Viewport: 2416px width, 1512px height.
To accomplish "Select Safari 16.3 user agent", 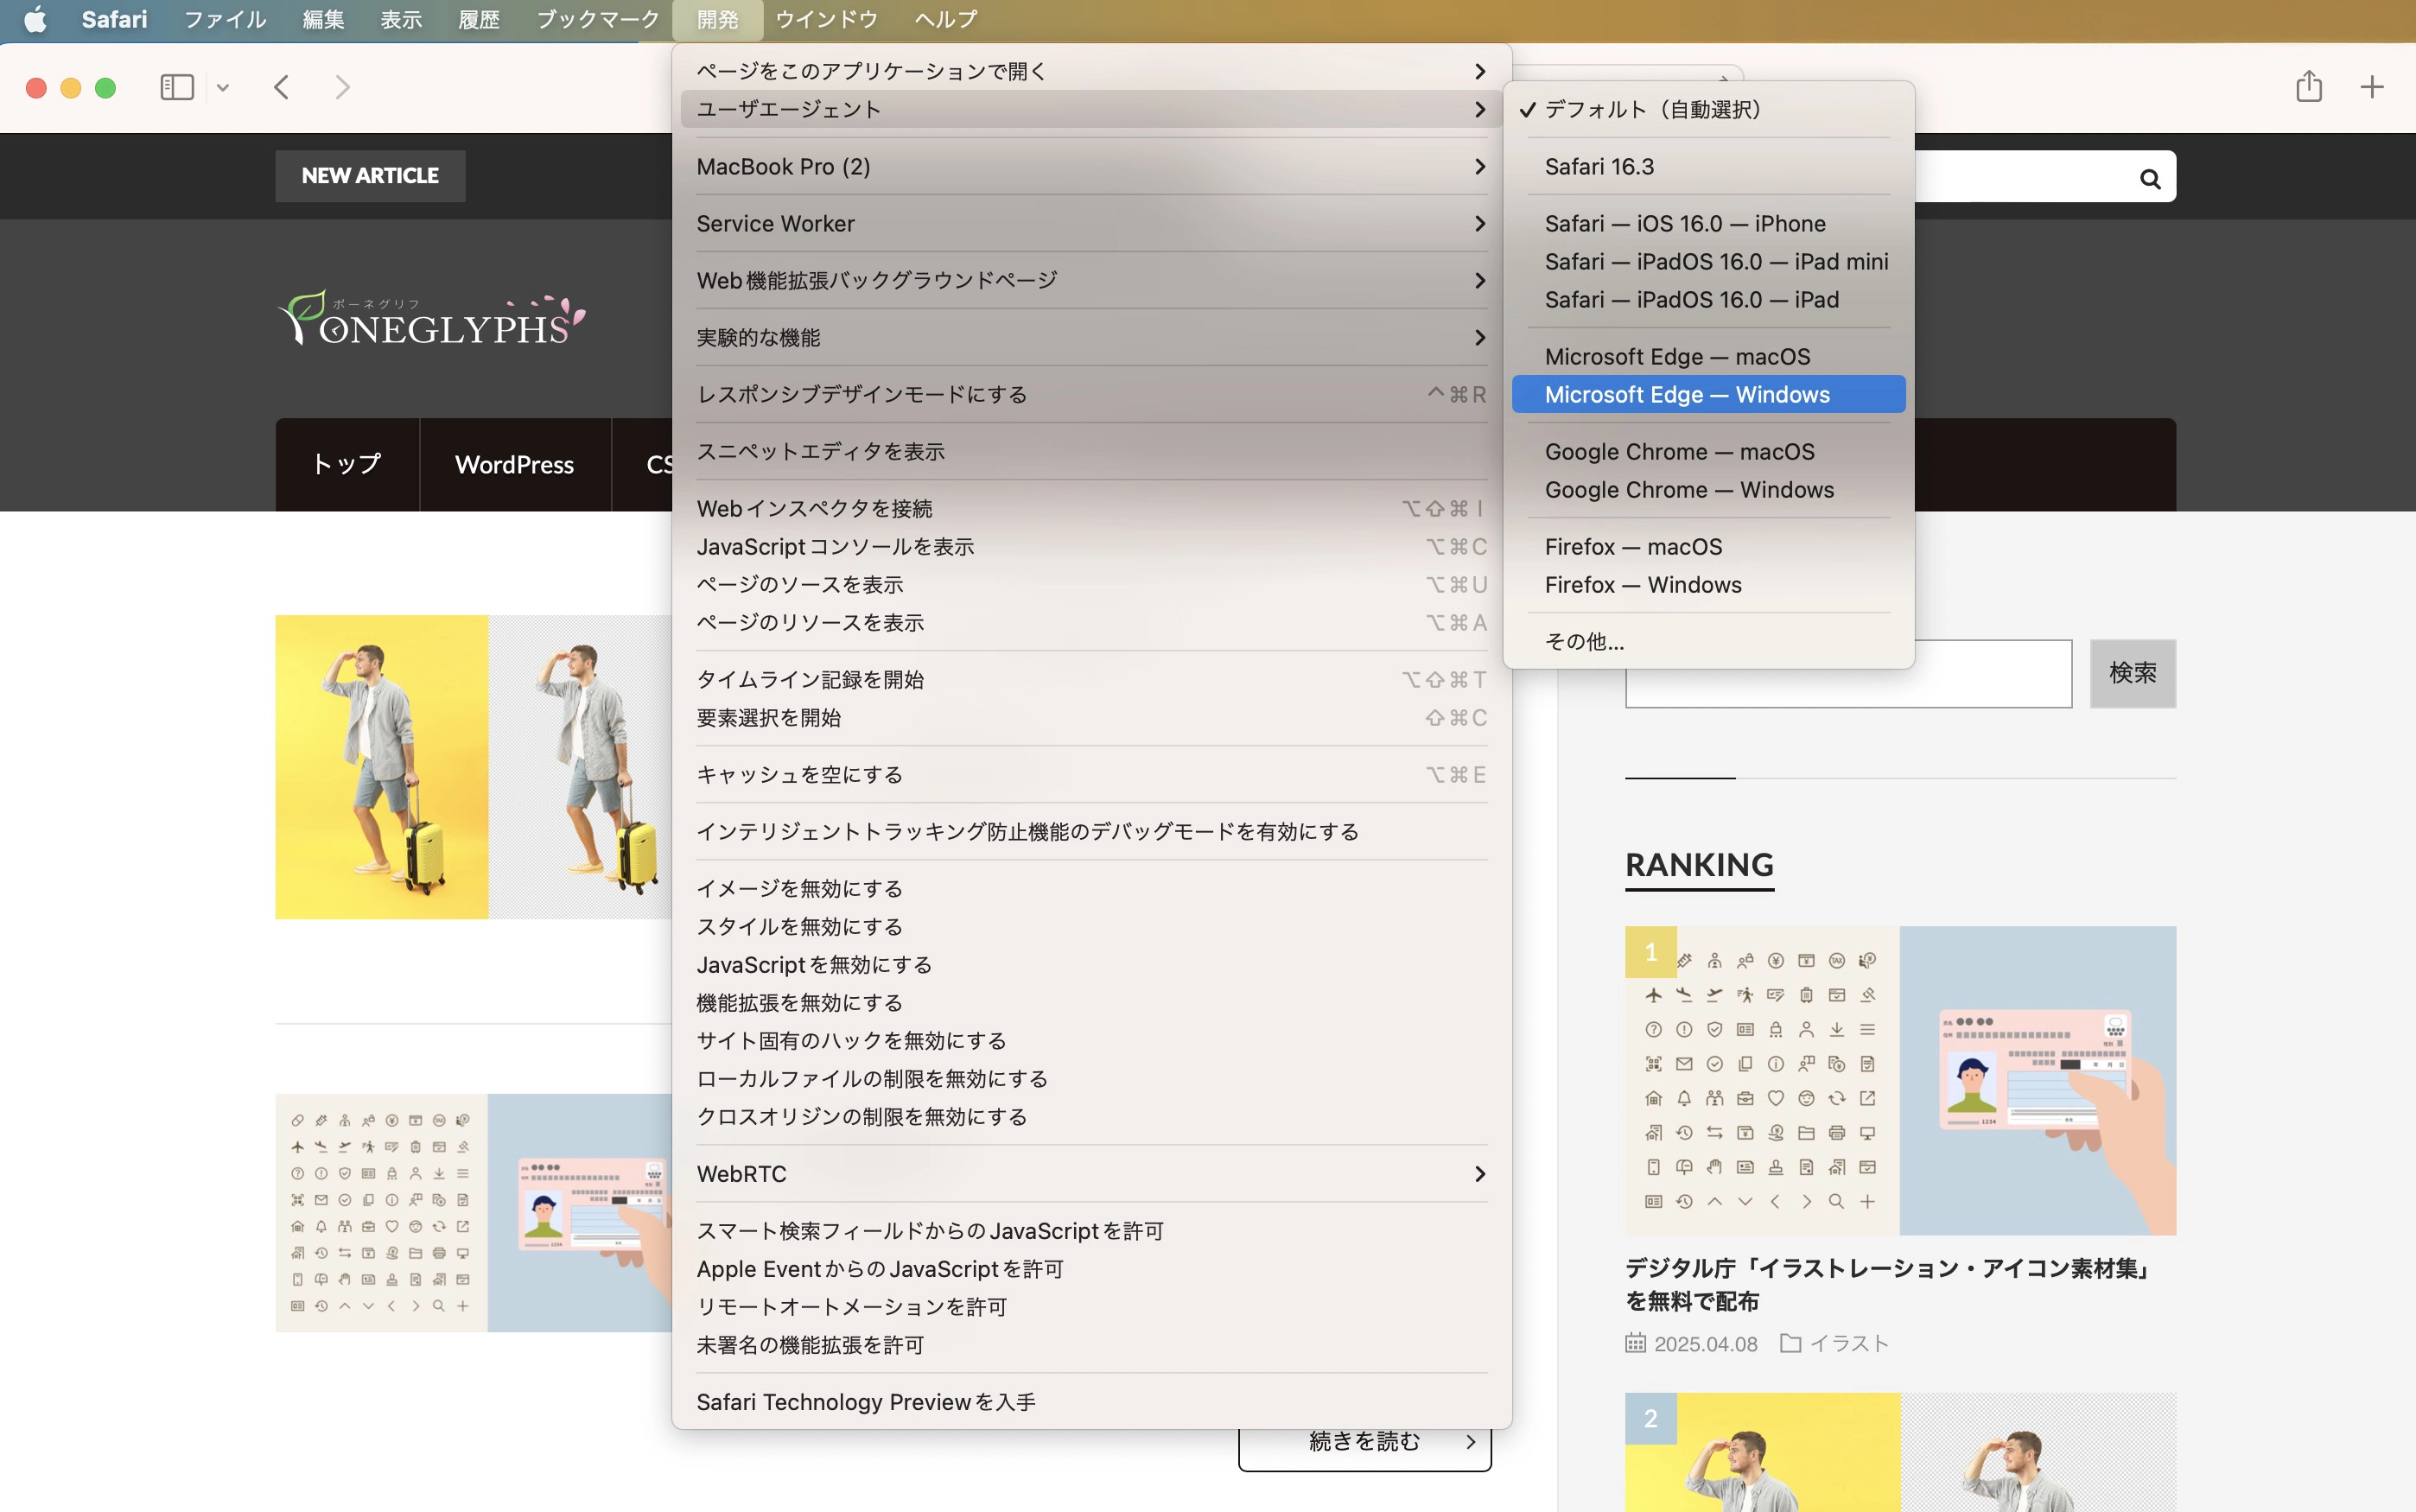I will point(1708,166).
